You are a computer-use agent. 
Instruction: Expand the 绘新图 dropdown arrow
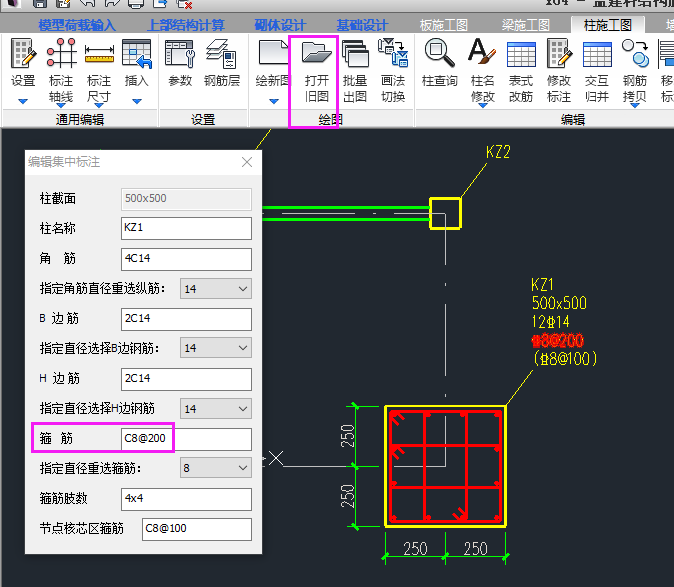[x=274, y=101]
